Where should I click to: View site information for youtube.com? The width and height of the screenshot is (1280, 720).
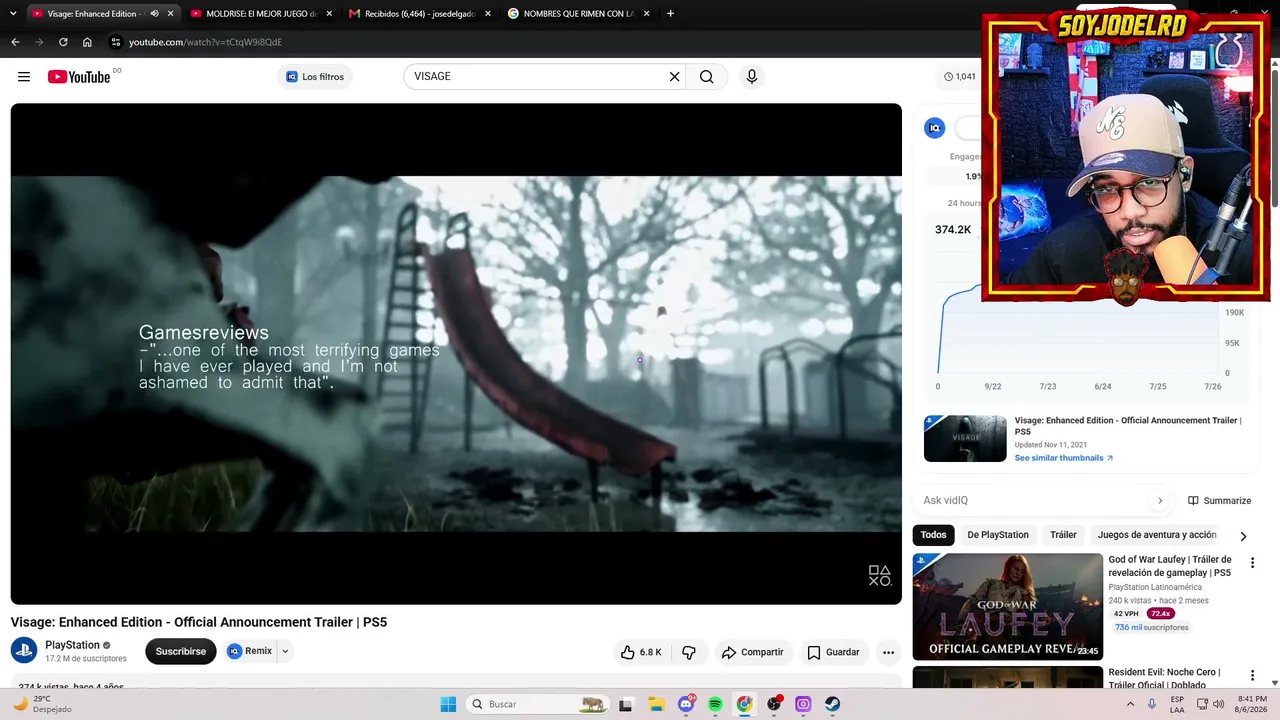tap(116, 42)
